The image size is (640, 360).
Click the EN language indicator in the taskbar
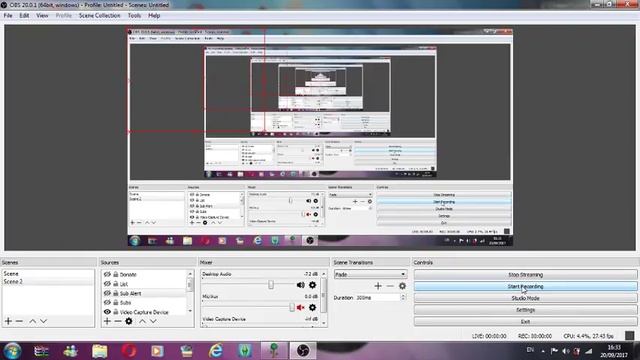pyautogui.click(x=530, y=350)
